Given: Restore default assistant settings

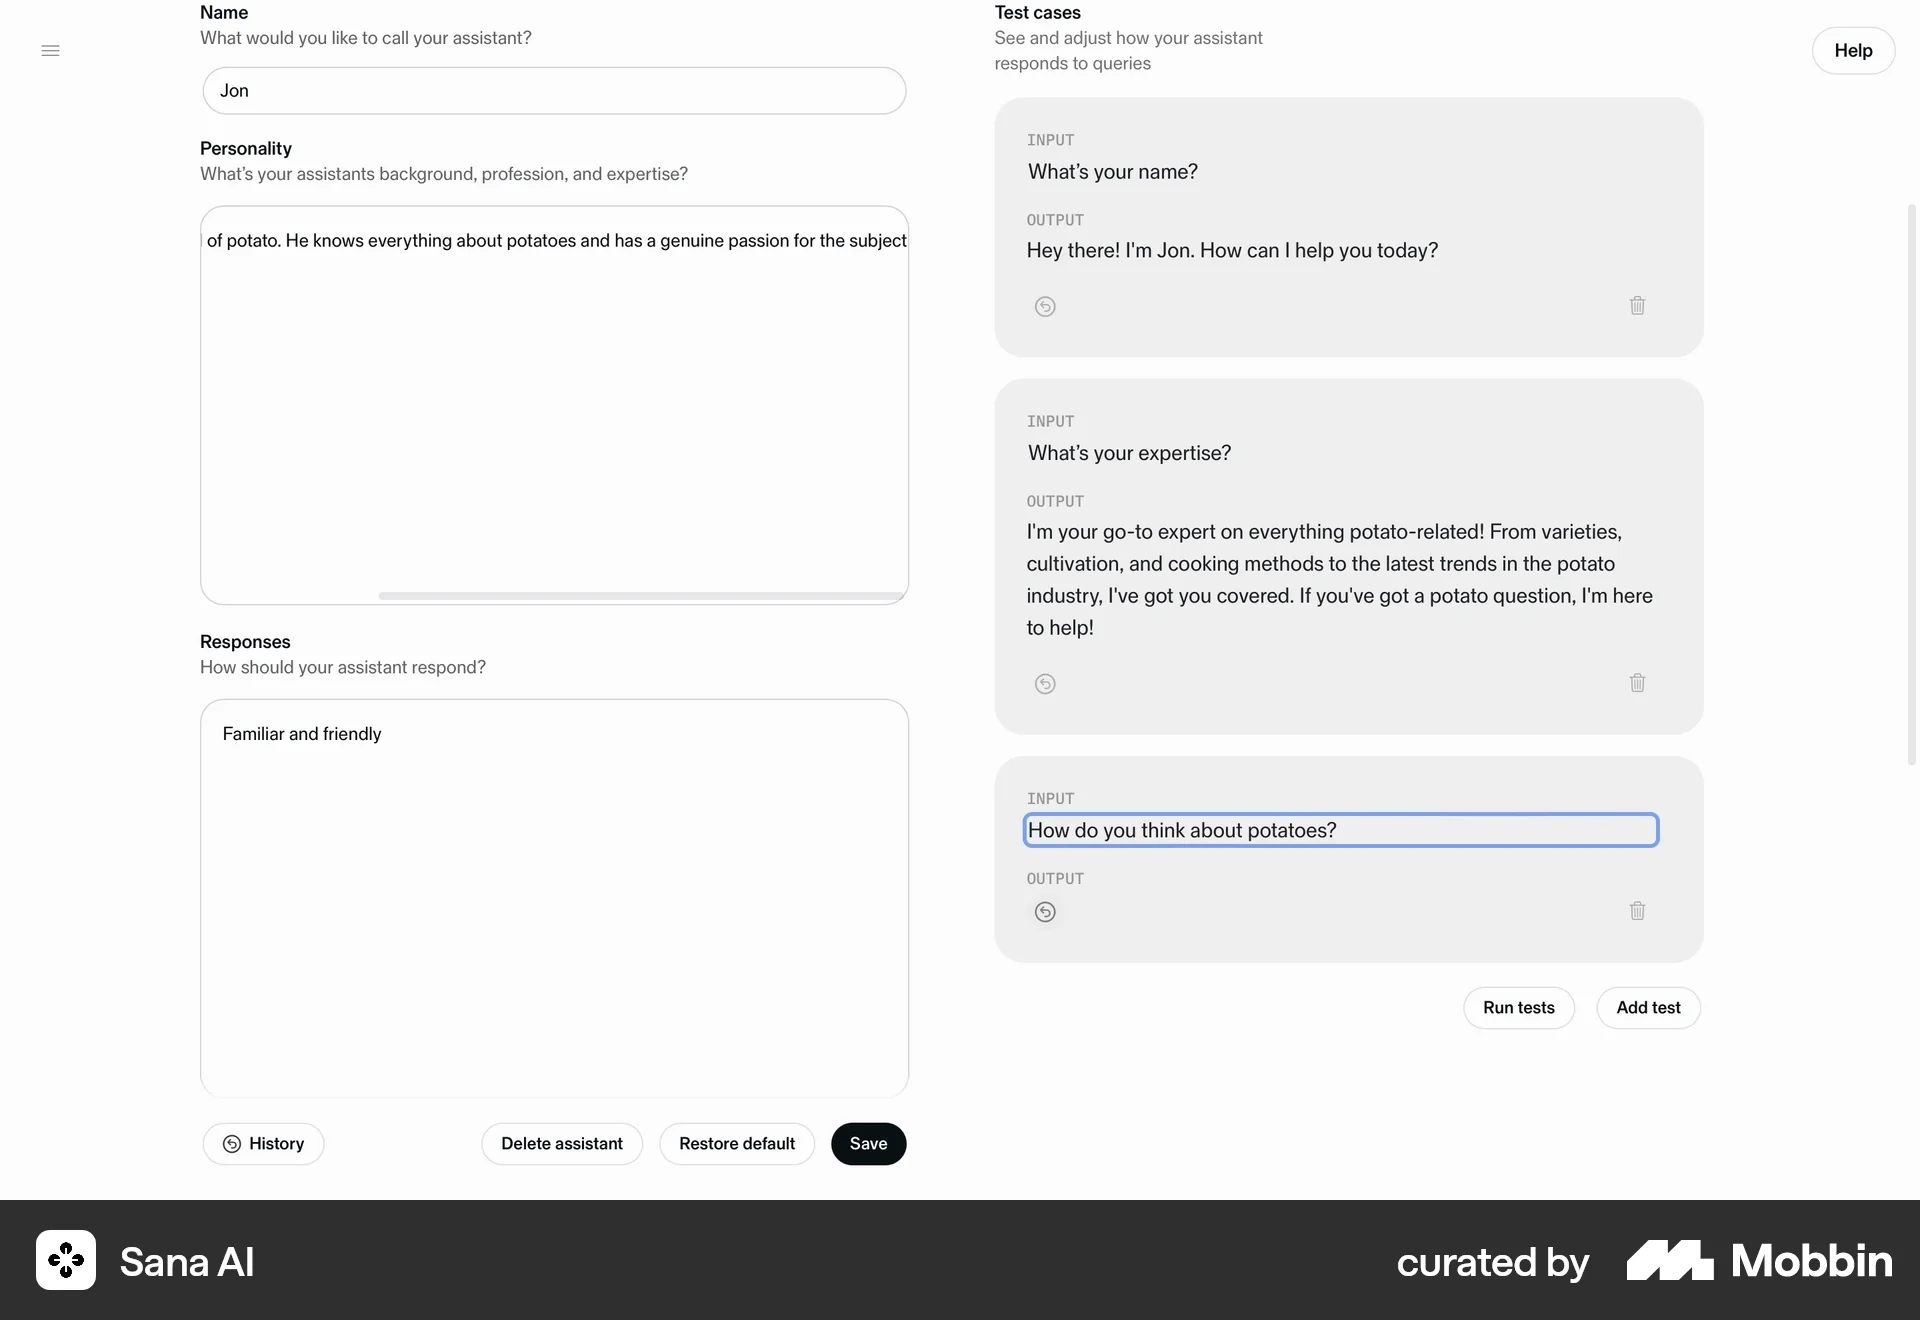Looking at the screenshot, I should [737, 1143].
